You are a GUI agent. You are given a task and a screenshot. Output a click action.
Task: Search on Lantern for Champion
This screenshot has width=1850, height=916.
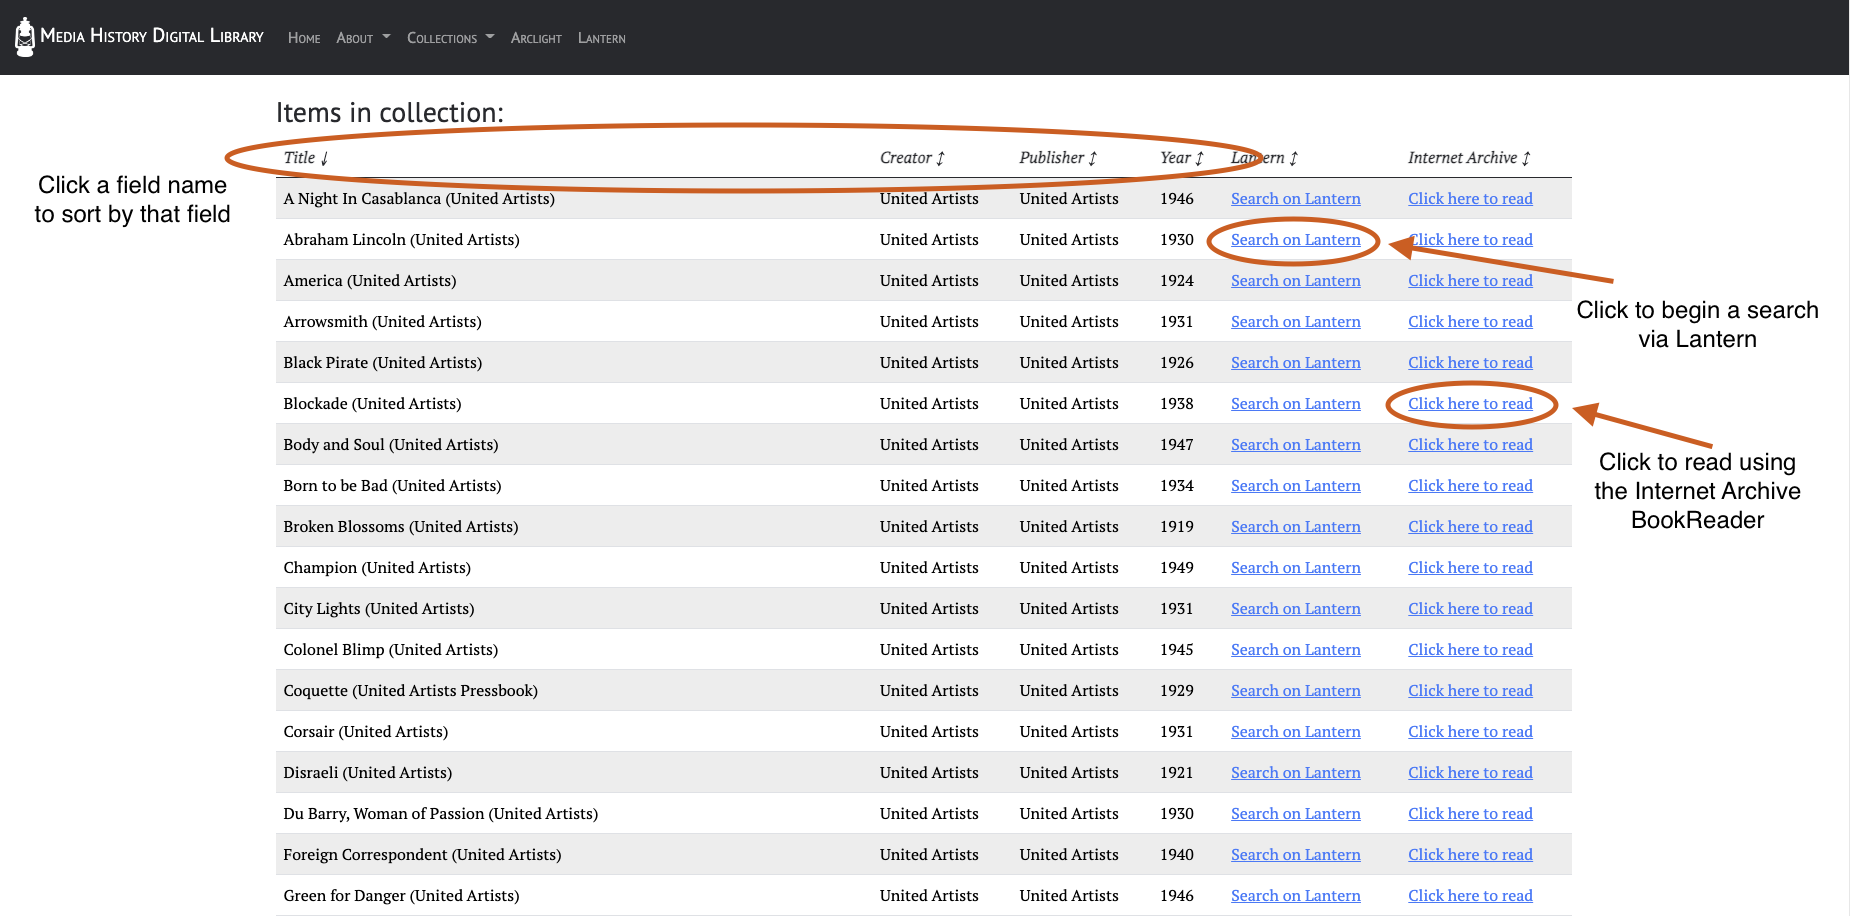coord(1295,568)
